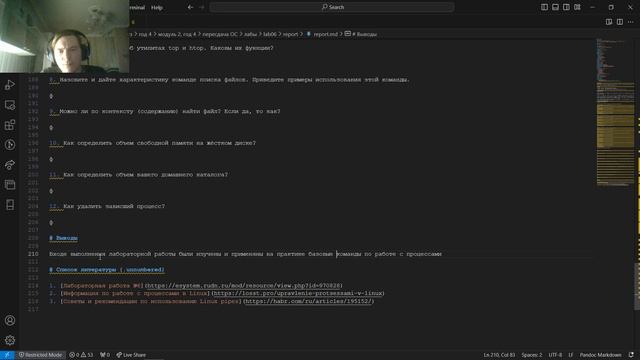Open the Manage settings gear icon

(10, 340)
